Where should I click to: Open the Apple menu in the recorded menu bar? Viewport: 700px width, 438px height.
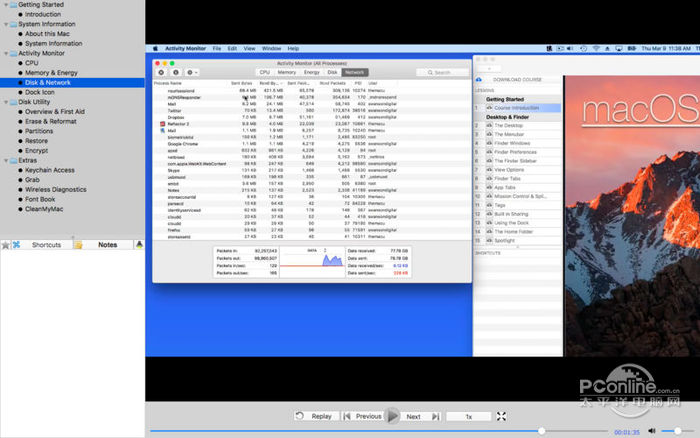click(155, 48)
